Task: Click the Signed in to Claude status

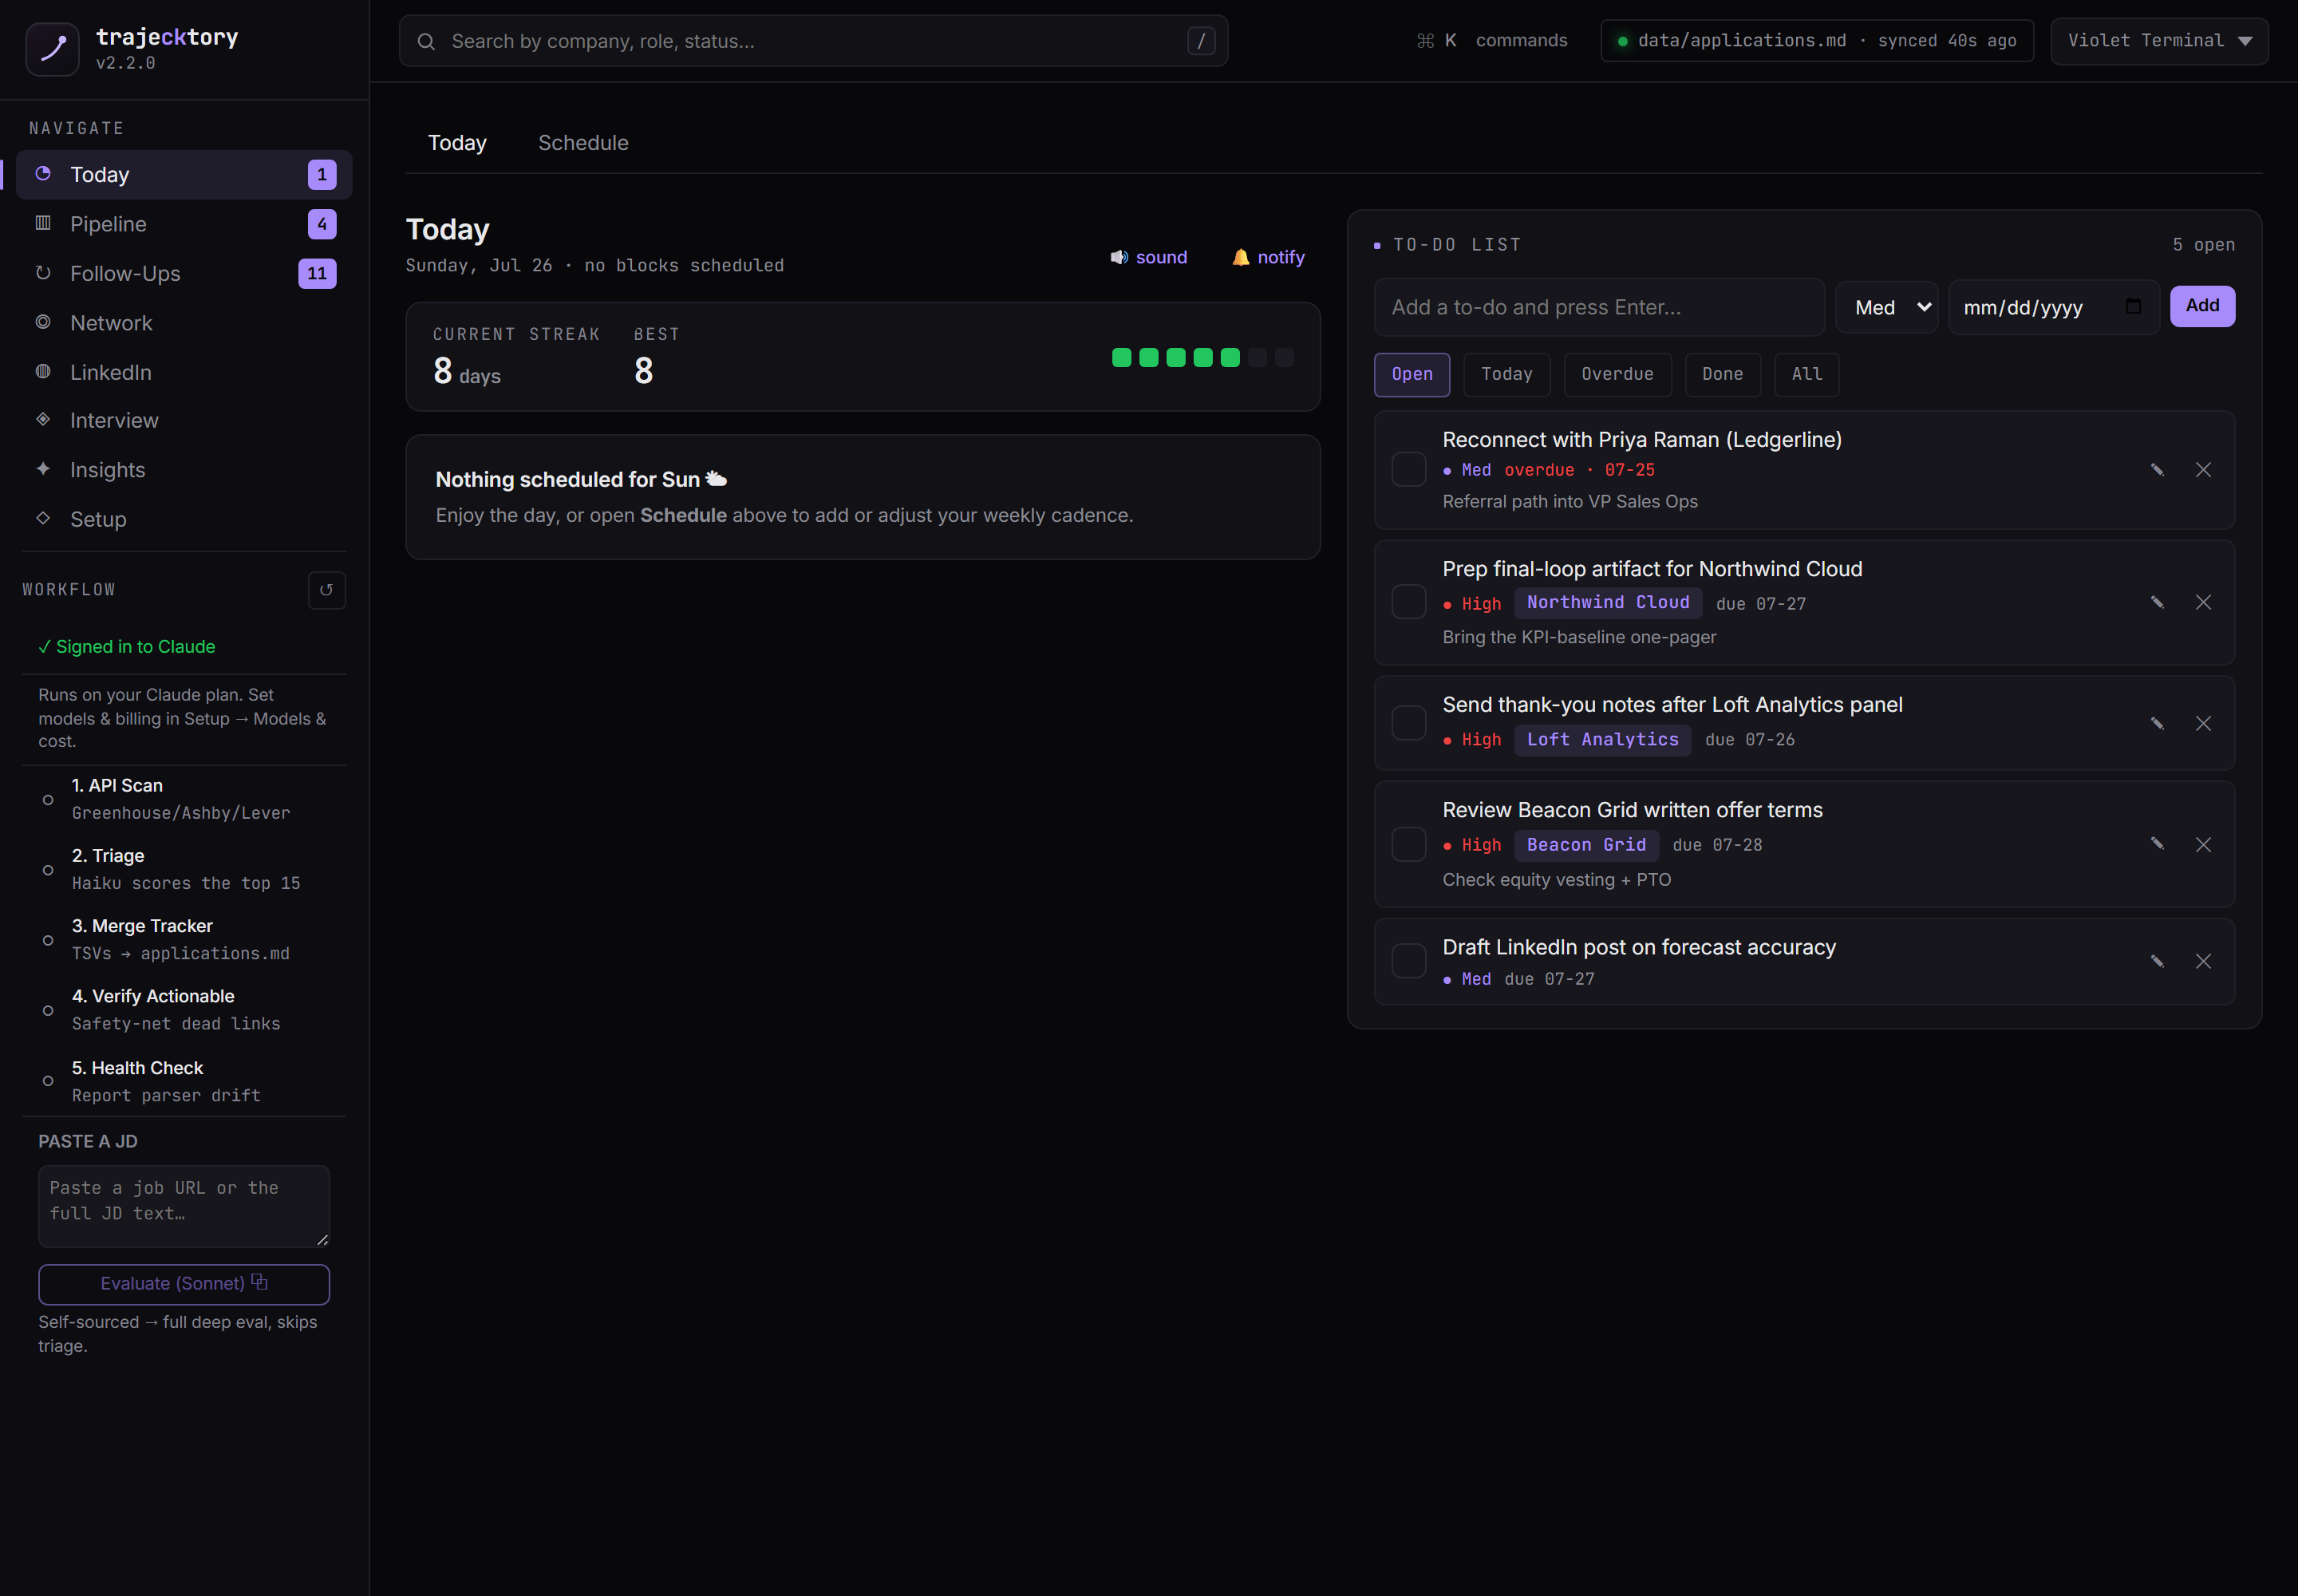Action: click(127, 647)
